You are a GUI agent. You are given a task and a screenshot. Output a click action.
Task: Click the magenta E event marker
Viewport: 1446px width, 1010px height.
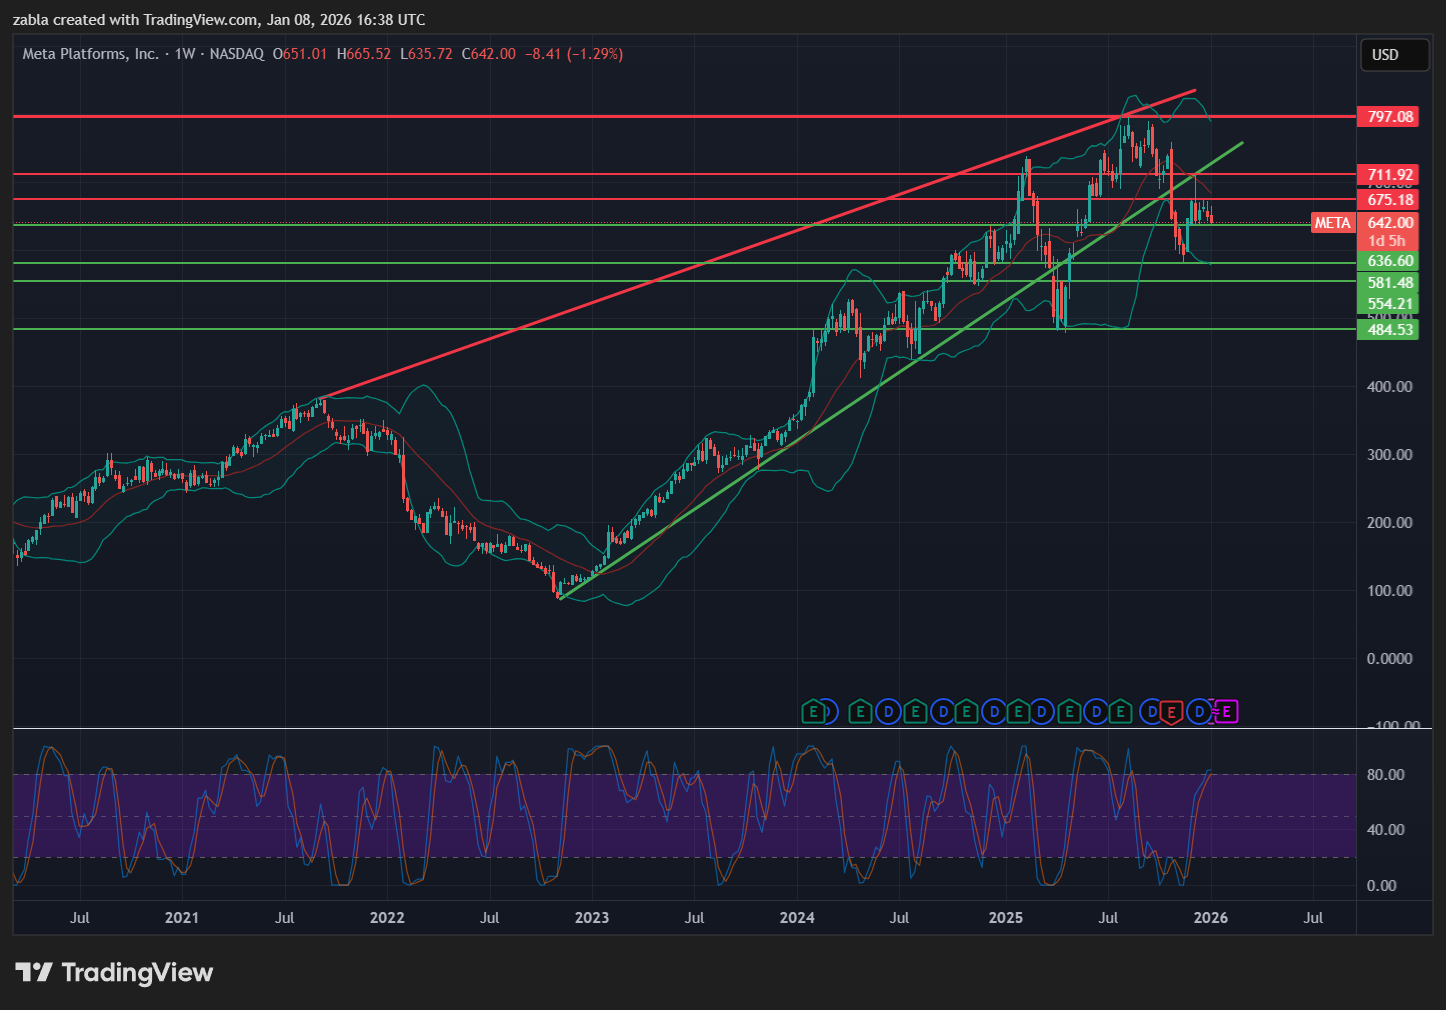[x=1227, y=712]
